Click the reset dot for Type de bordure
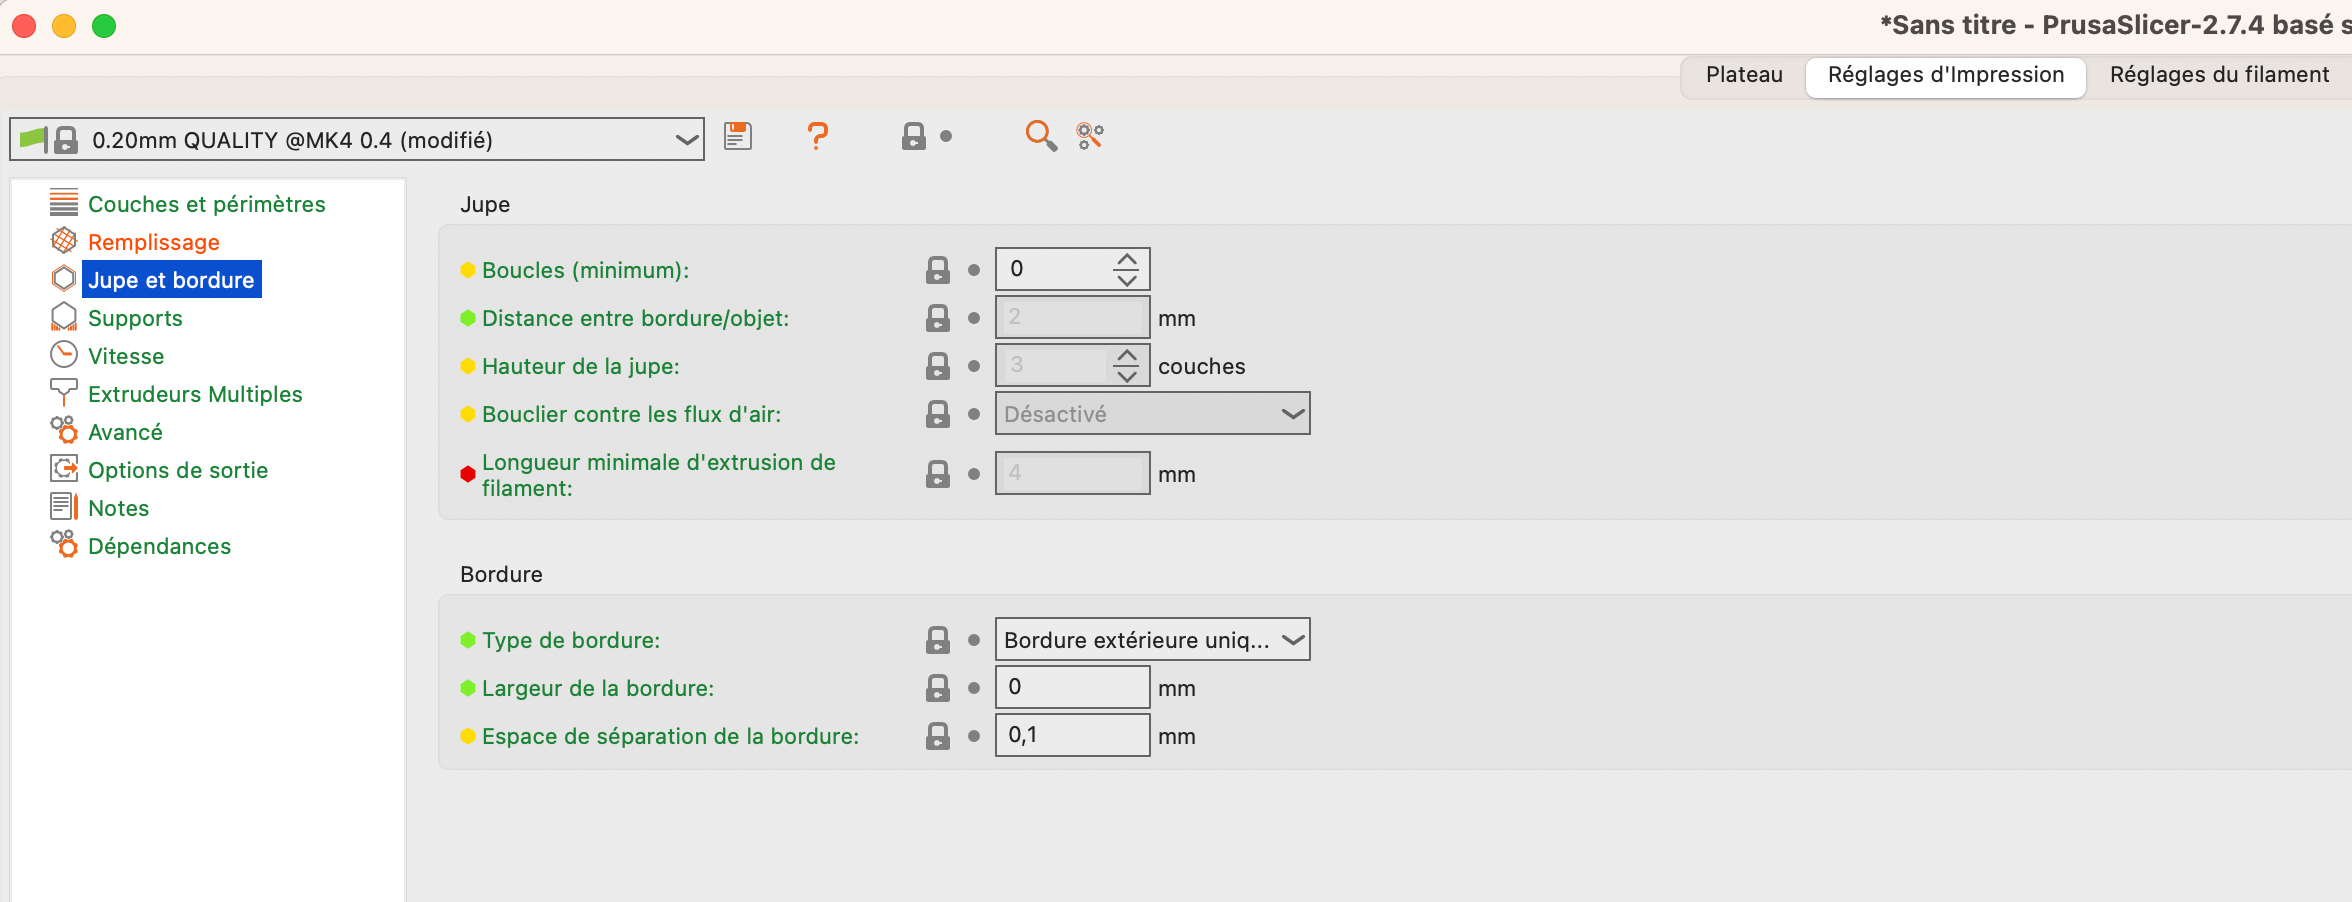 click(974, 640)
